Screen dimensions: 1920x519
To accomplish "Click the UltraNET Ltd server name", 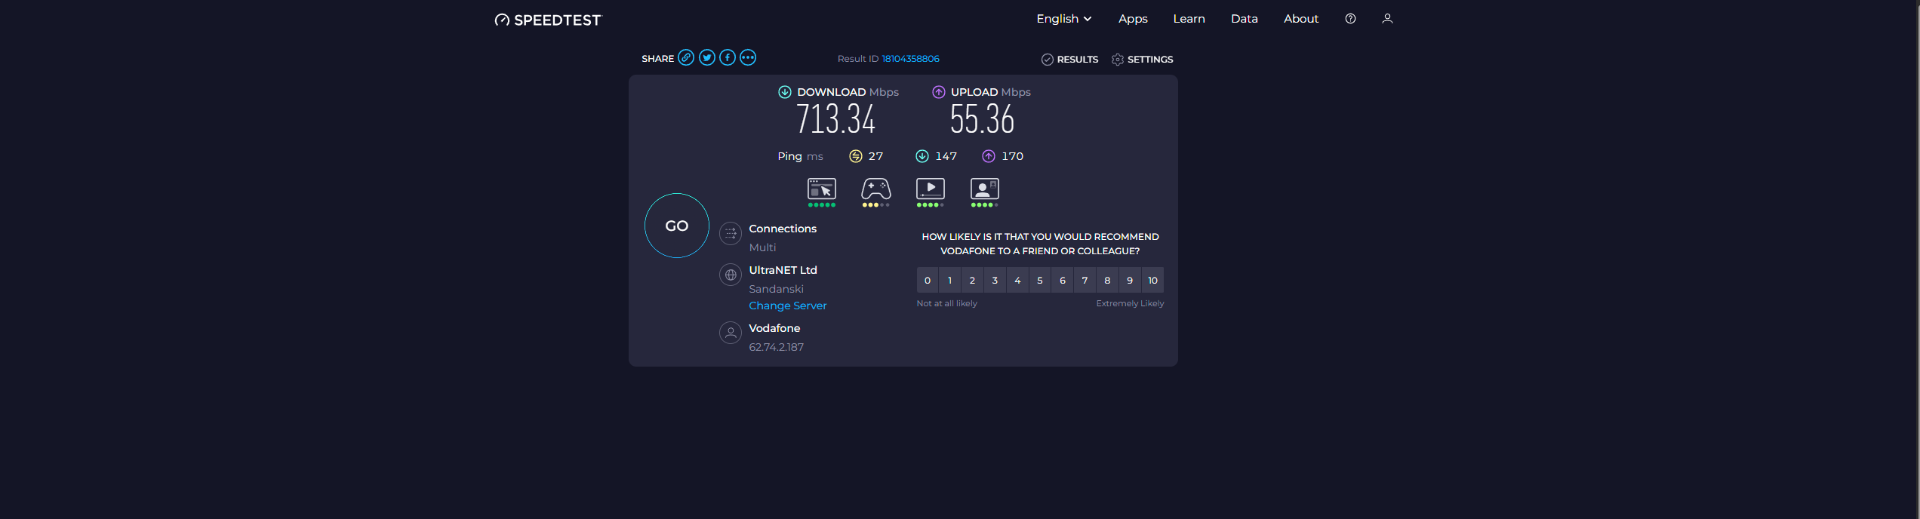I will tap(783, 270).
